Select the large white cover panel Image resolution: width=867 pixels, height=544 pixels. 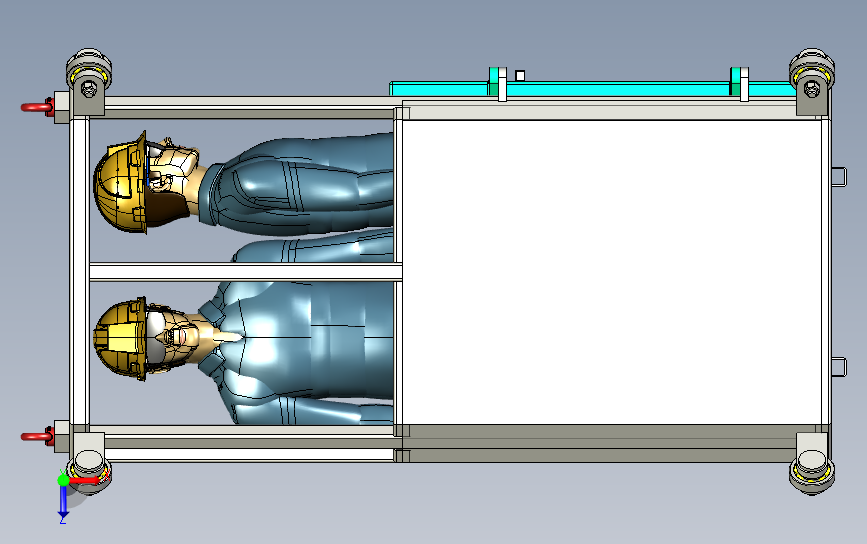click(612, 272)
